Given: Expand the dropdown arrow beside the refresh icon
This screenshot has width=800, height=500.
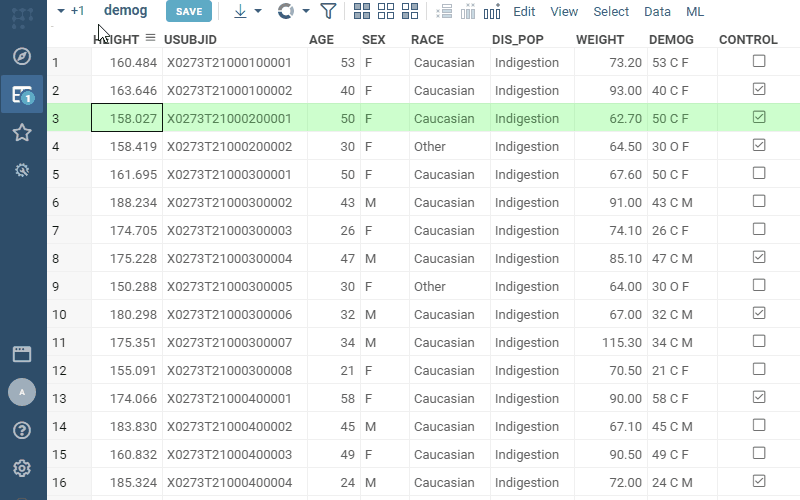Looking at the screenshot, I should click(x=306, y=12).
